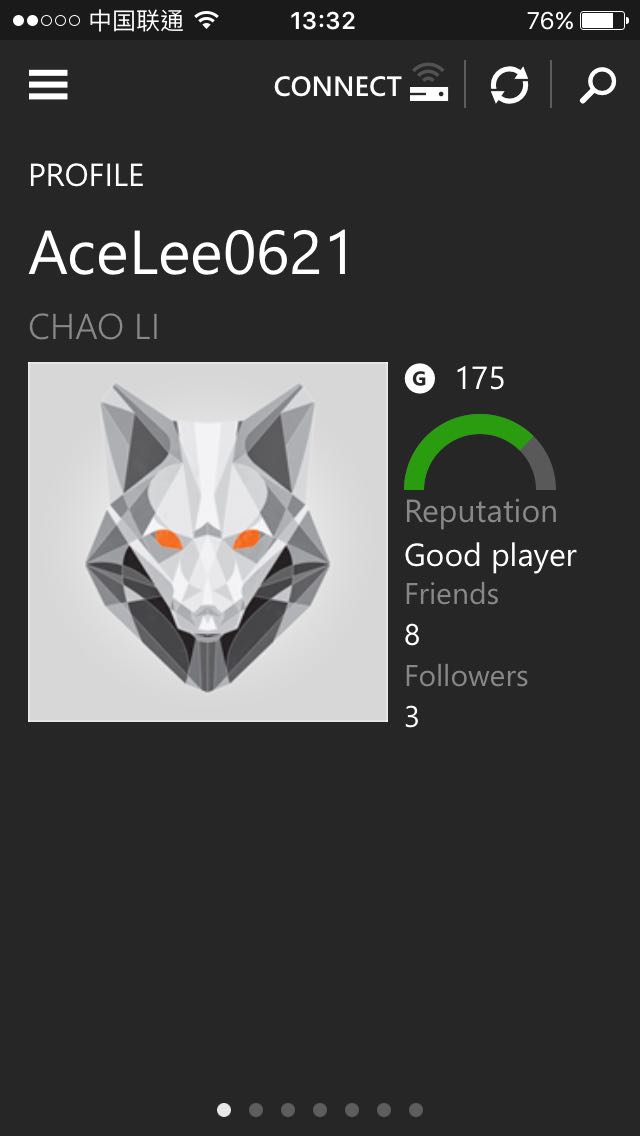Jump to the last page dot
Viewport: 640px width, 1136px height.
415,1110
